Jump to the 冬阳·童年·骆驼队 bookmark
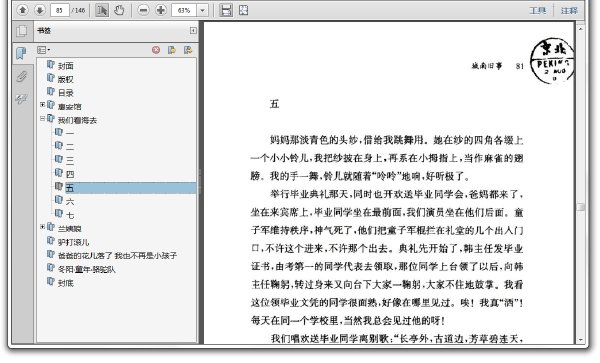 point(86,269)
